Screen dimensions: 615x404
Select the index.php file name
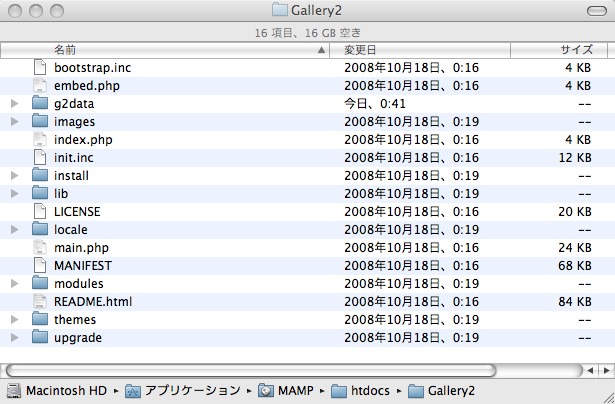(x=83, y=140)
